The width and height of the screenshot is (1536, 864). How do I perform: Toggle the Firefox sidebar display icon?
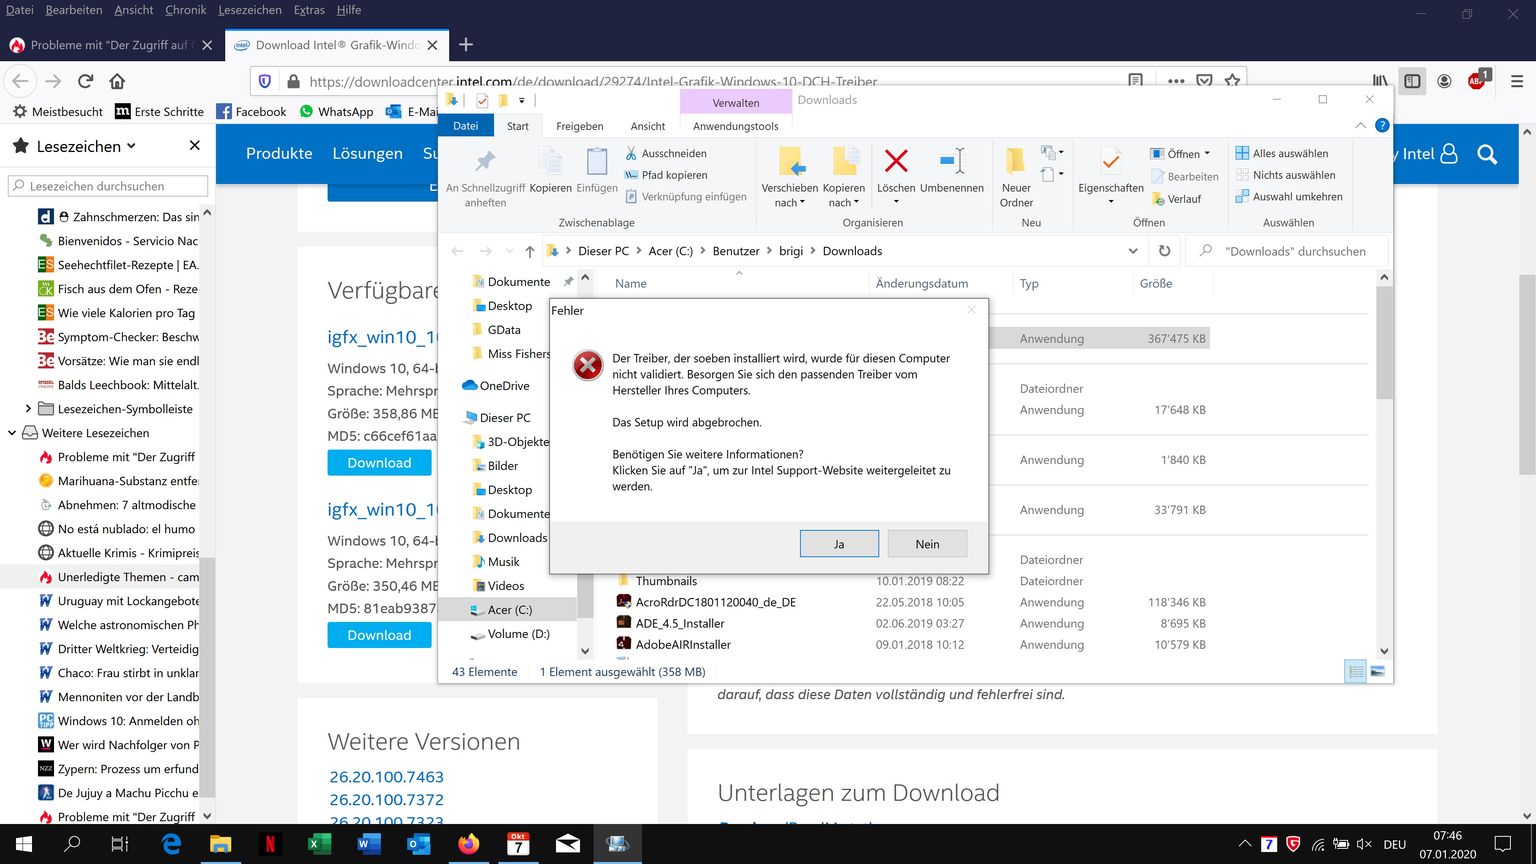click(x=1412, y=81)
